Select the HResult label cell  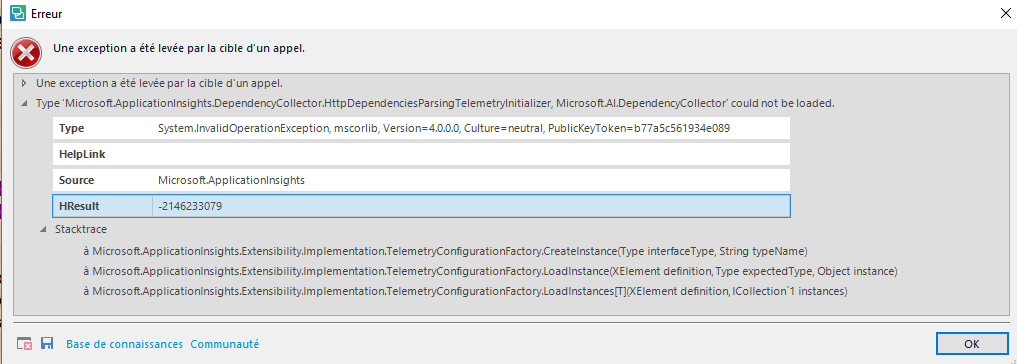tap(102, 206)
